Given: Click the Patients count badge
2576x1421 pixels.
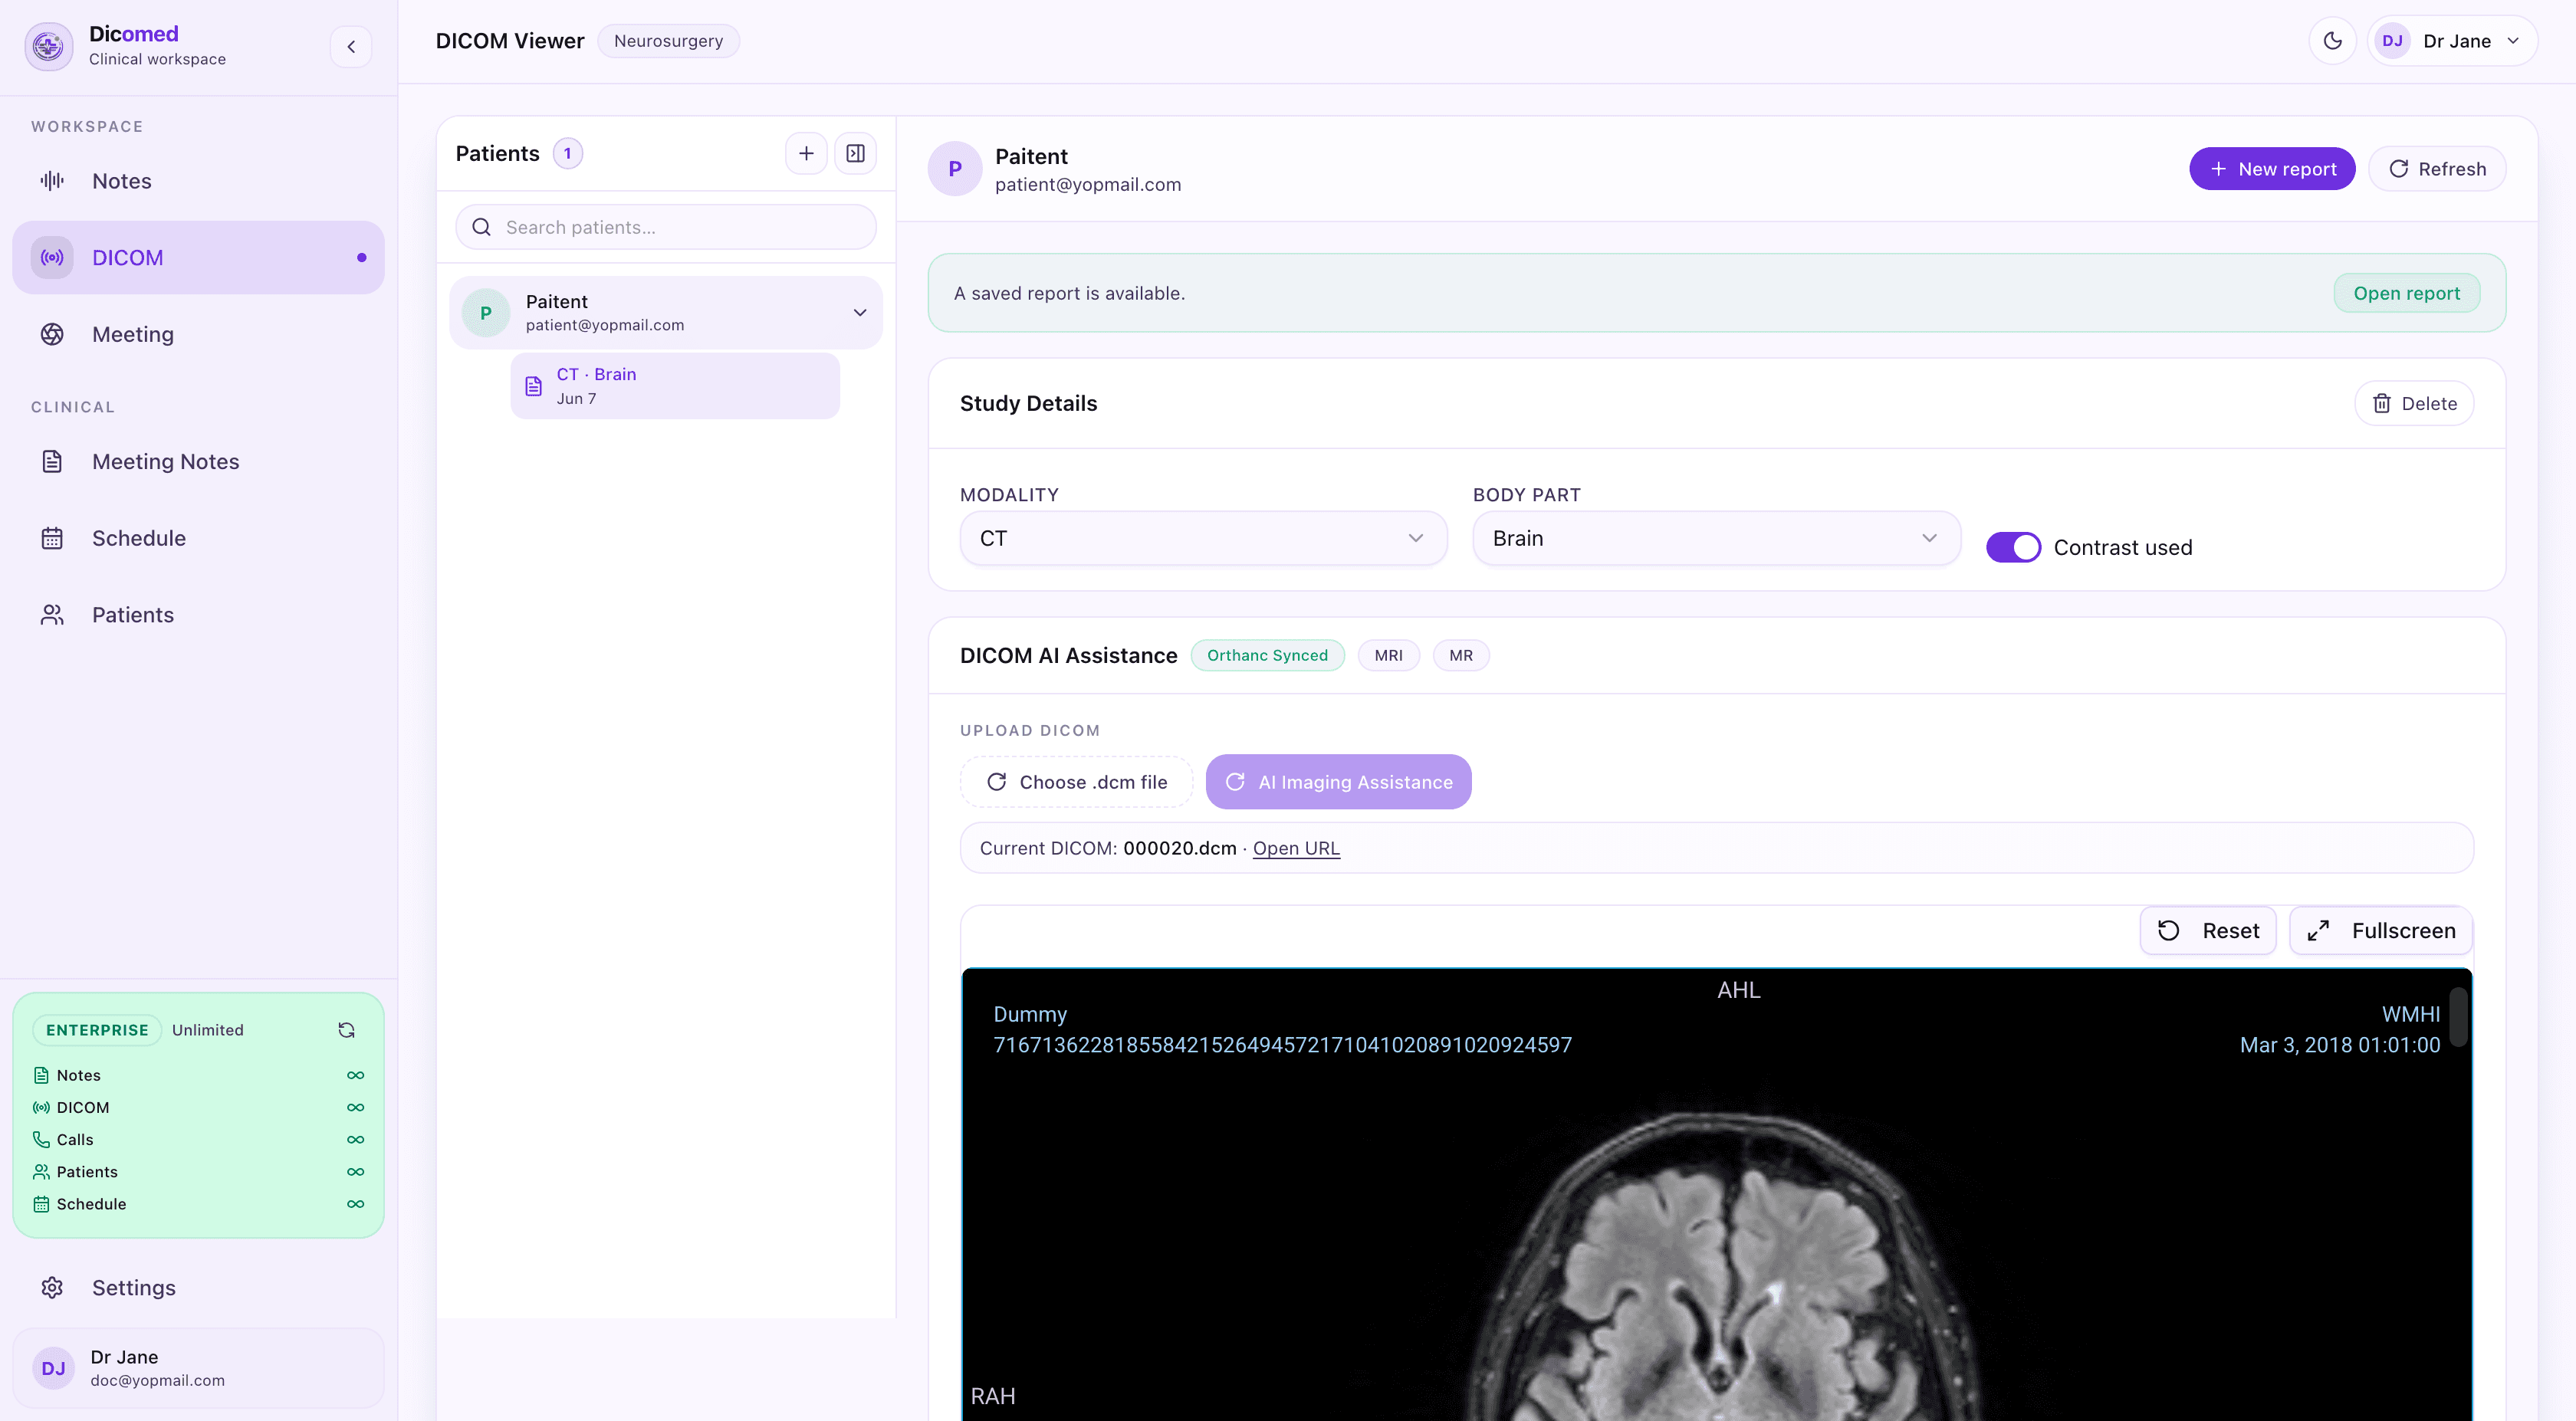Looking at the screenshot, I should point(567,153).
